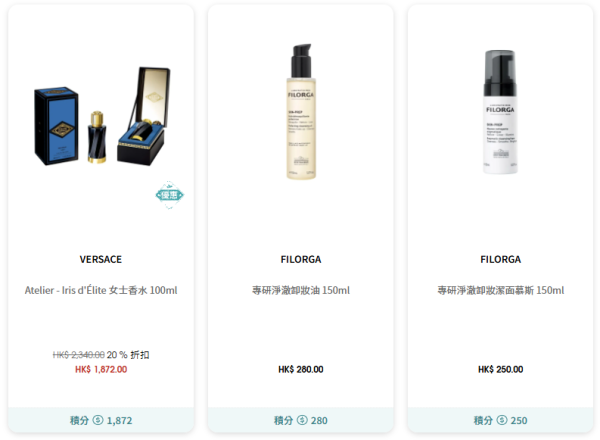Open the Versace perfume product image
The height and width of the screenshot is (440, 600).
(102, 116)
